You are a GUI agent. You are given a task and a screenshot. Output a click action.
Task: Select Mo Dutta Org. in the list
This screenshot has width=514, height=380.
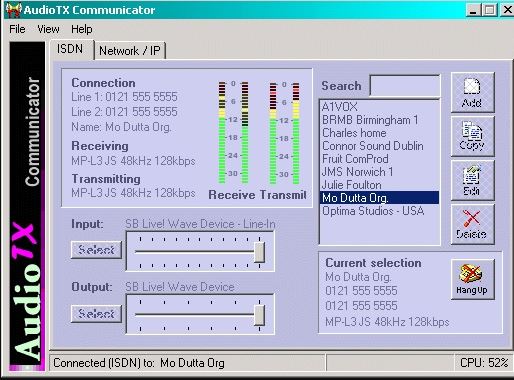pos(379,198)
